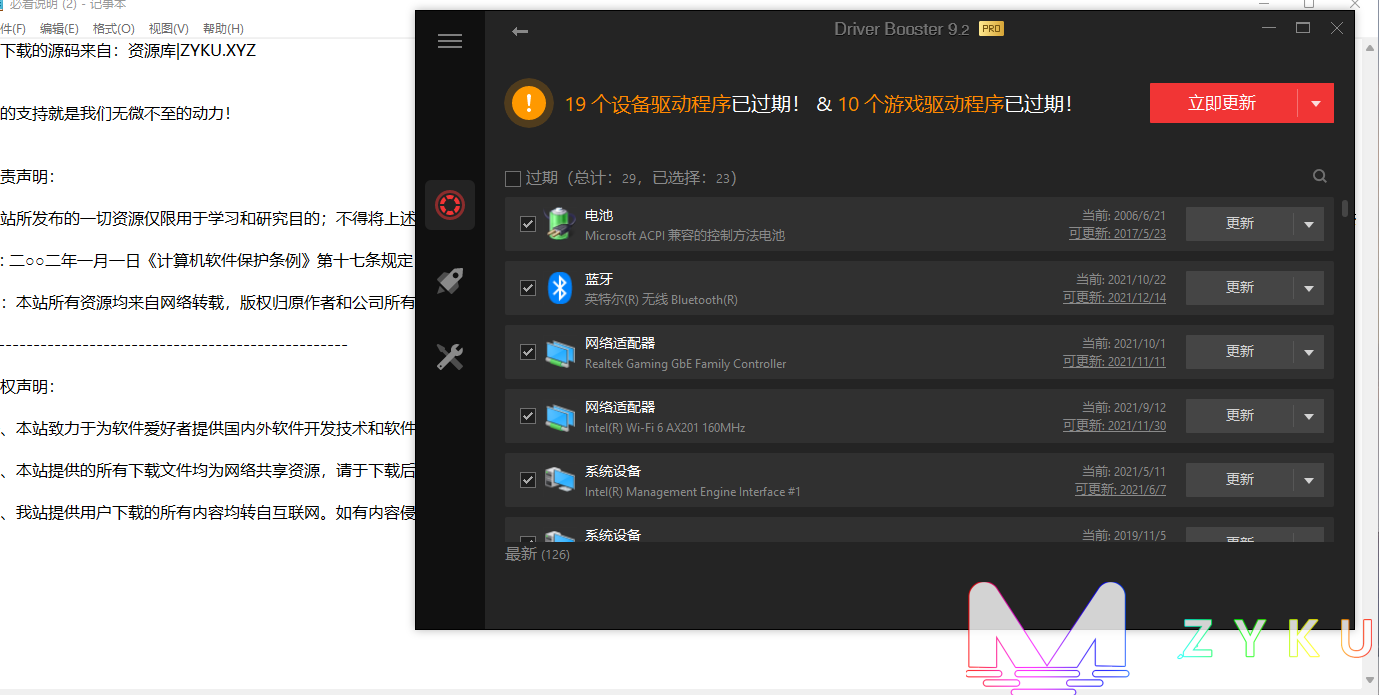Open the 帮助(H) menu in Notepad
1379x695 pixels.
[223, 29]
